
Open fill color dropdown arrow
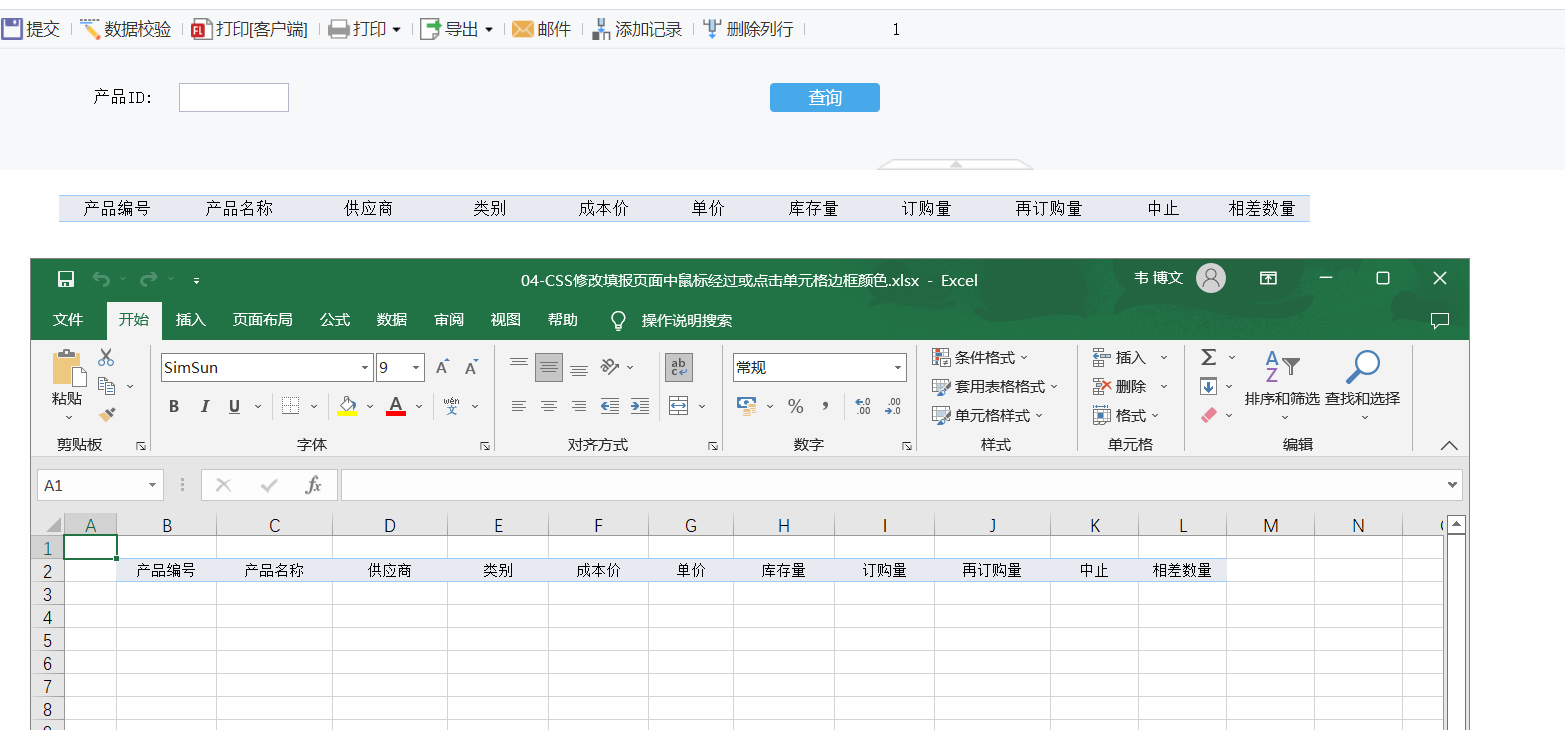click(369, 406)
